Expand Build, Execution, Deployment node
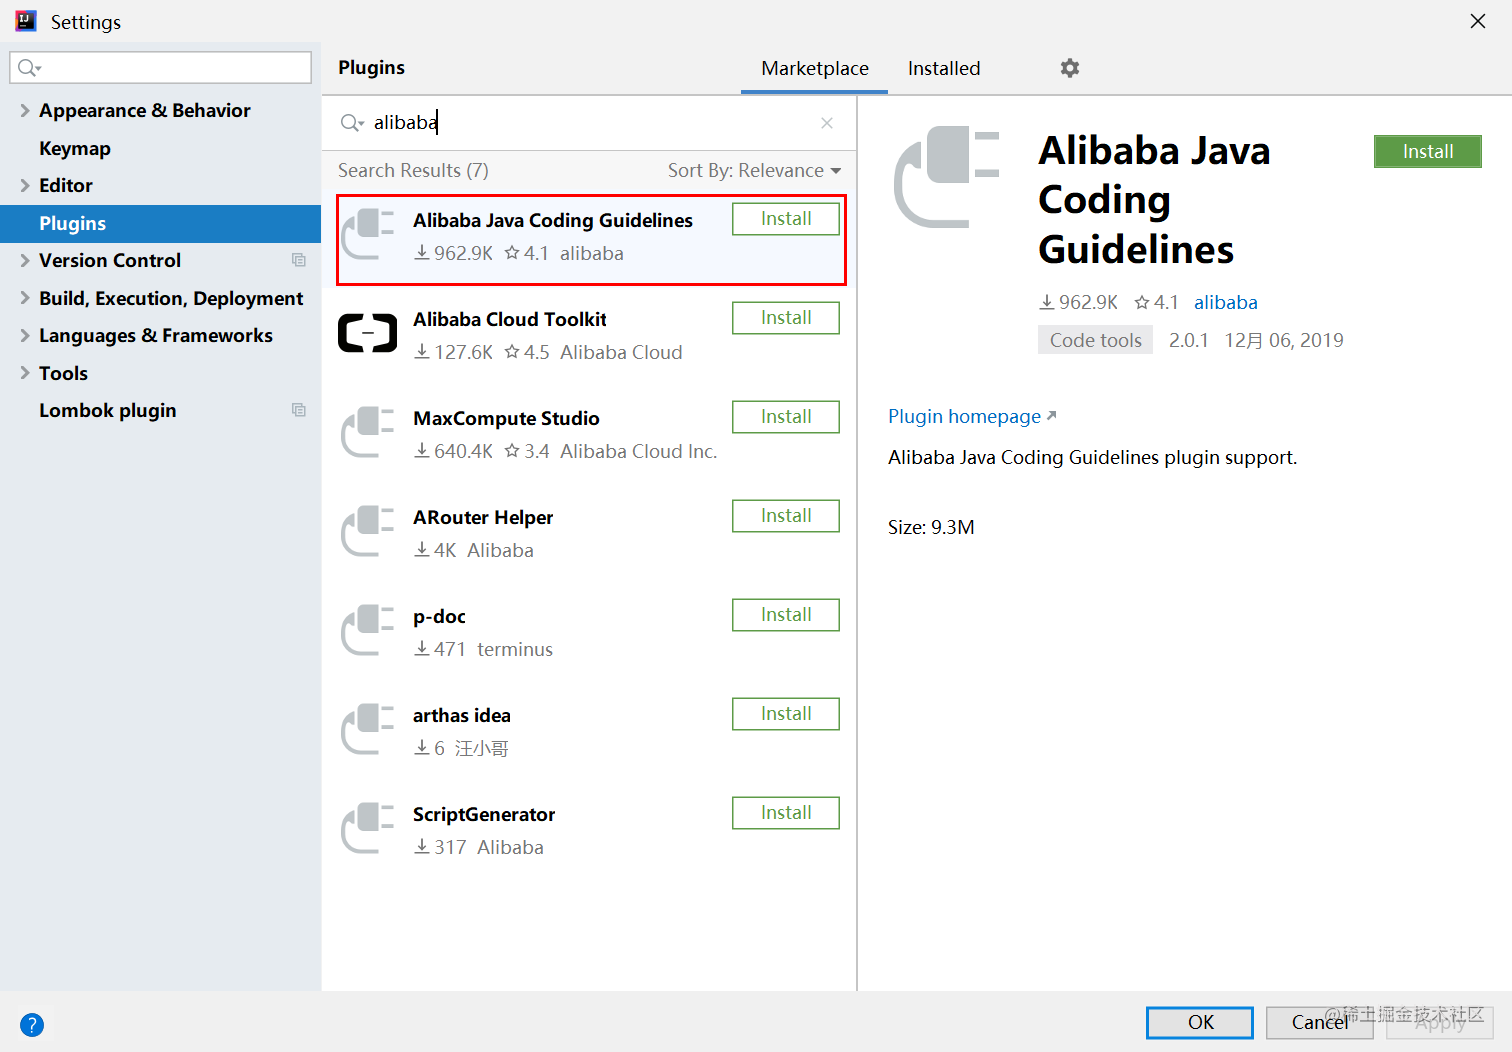Viewport: 1512px width, 1052px height. (25, 298)
